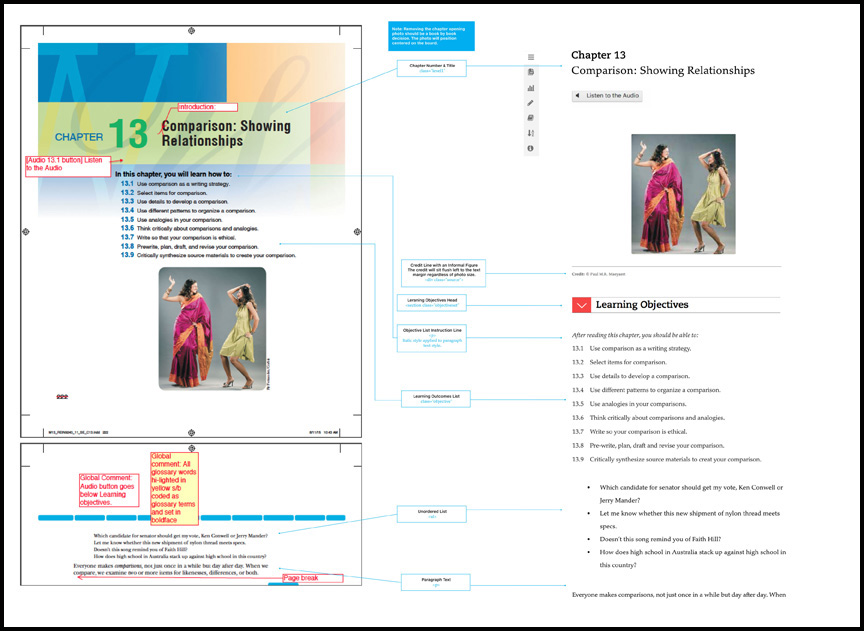Open the info circle icon in the sidebar
The width and height of the screenshot is (864, 631).
[531, 148]
